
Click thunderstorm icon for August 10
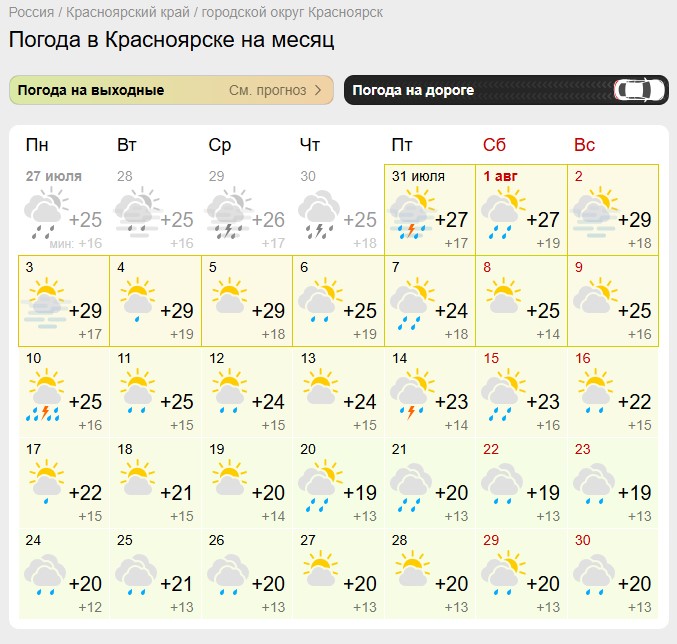click(x=45, y=395)
